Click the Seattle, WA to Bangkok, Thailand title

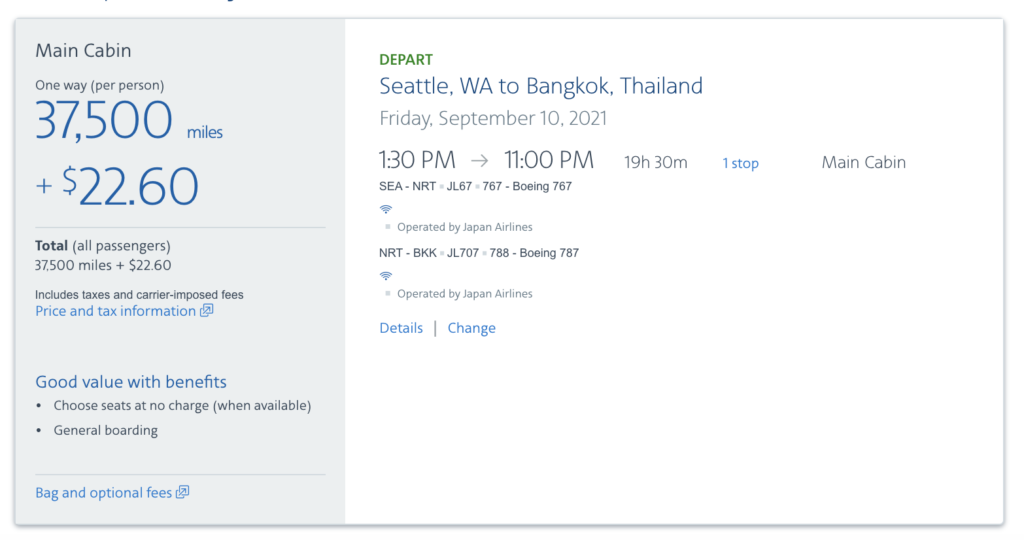541,86
